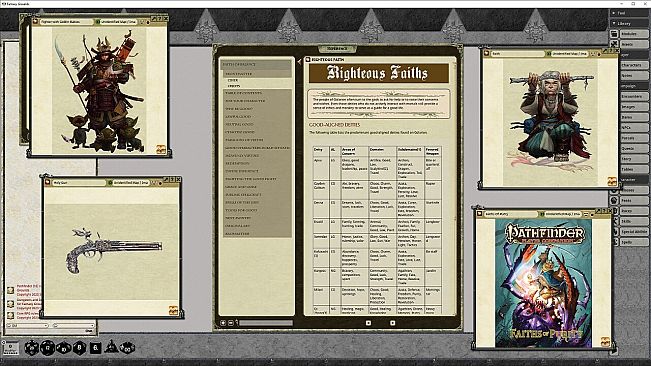Click the Feats icon in sidebar

pyautogui.click(x=615, y=200)
